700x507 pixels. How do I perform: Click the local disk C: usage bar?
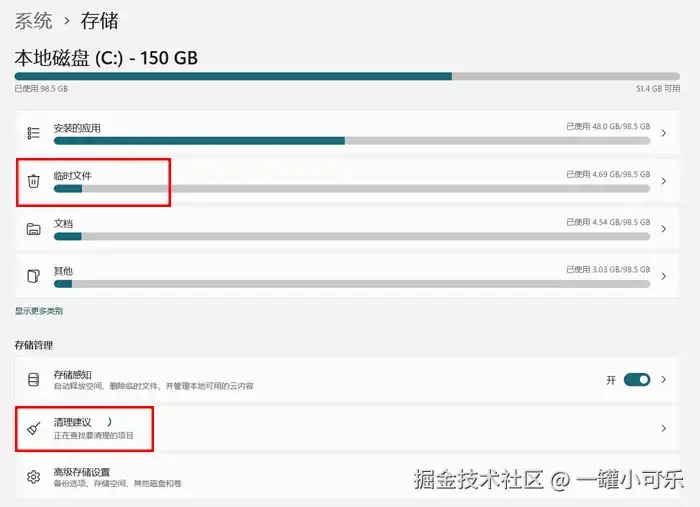[346, 76]
